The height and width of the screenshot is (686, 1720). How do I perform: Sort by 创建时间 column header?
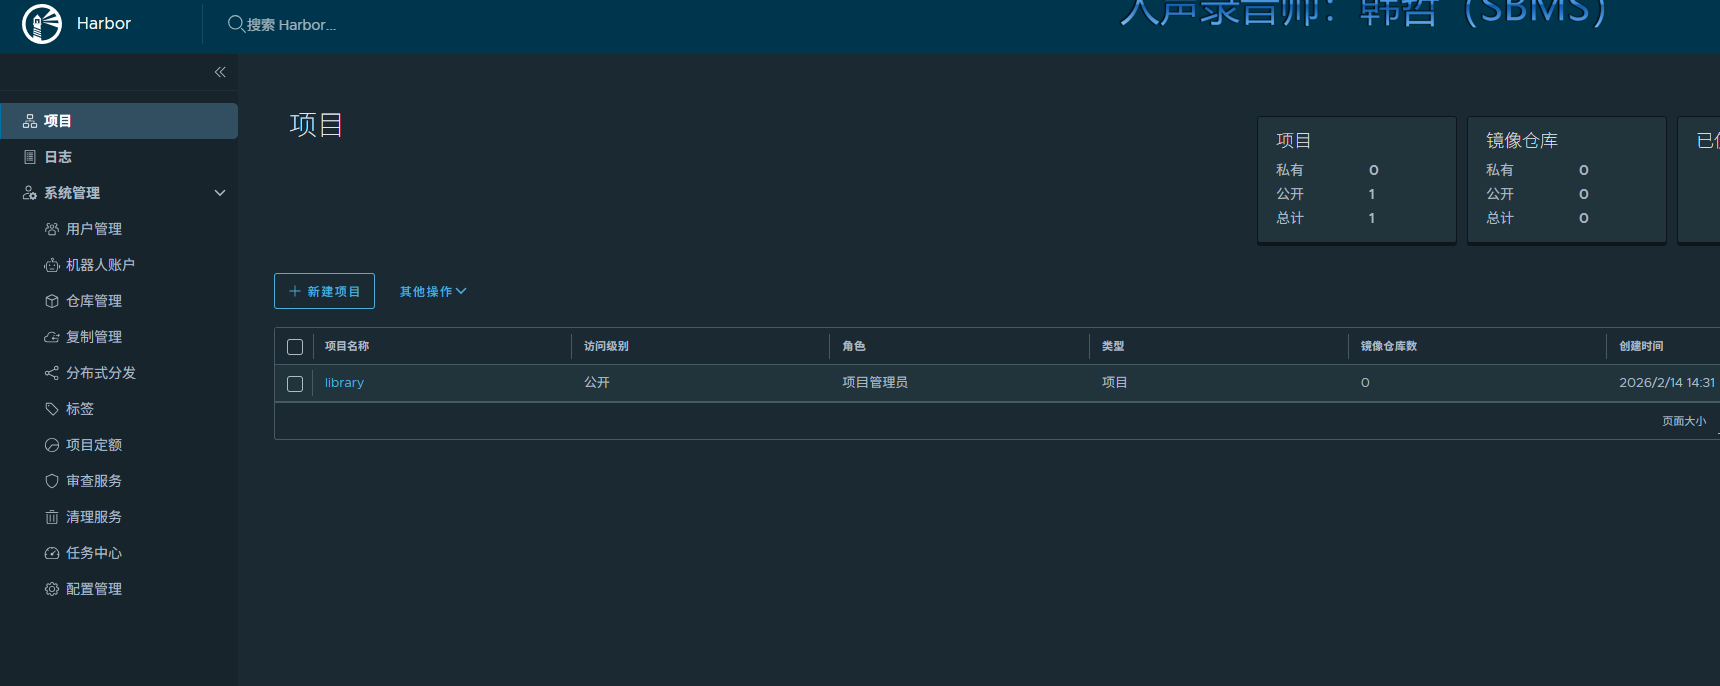1641,346
